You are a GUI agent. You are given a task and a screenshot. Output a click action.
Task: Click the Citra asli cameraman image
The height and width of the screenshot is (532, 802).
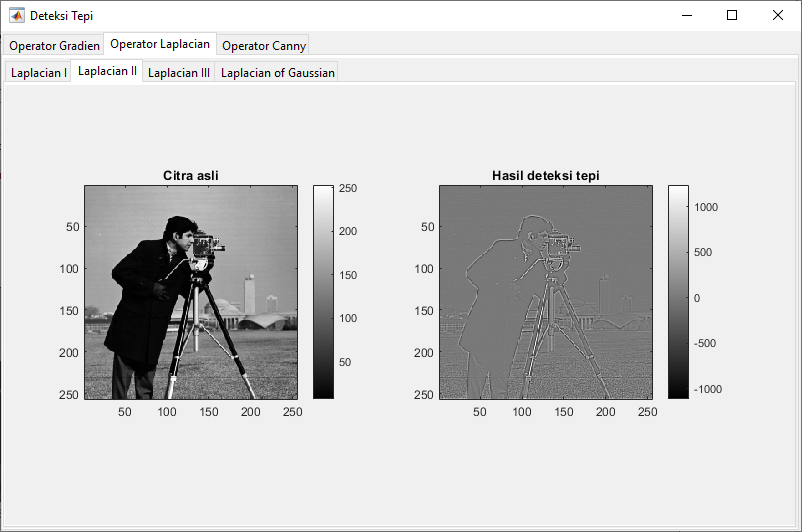tap(190, 292)
